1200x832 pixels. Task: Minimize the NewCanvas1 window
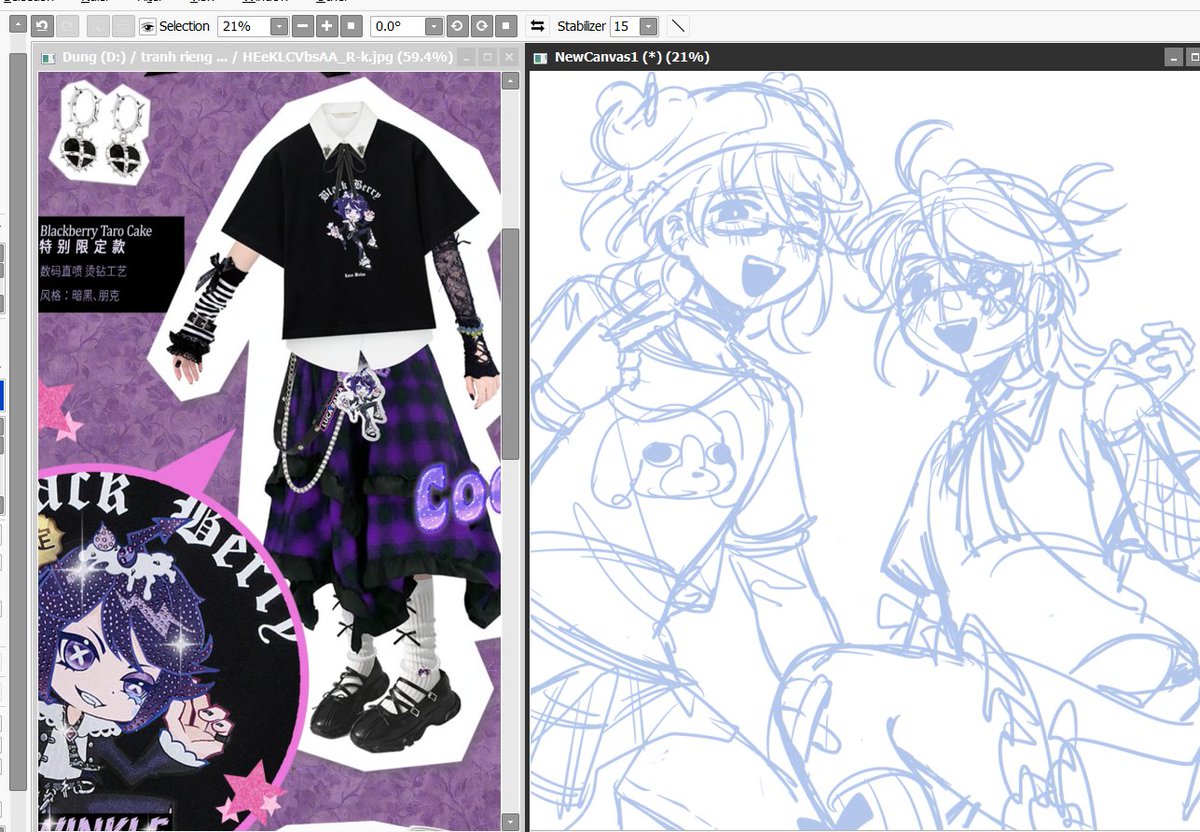[1174, 58]
